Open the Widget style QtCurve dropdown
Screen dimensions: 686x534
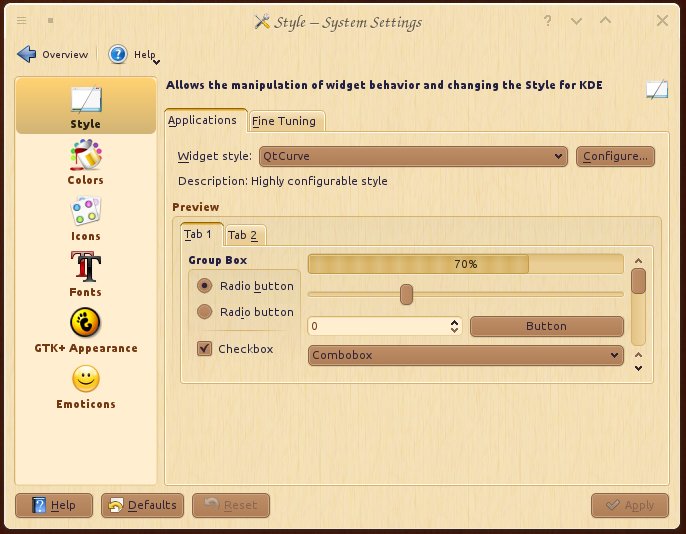tap(413, 156)
